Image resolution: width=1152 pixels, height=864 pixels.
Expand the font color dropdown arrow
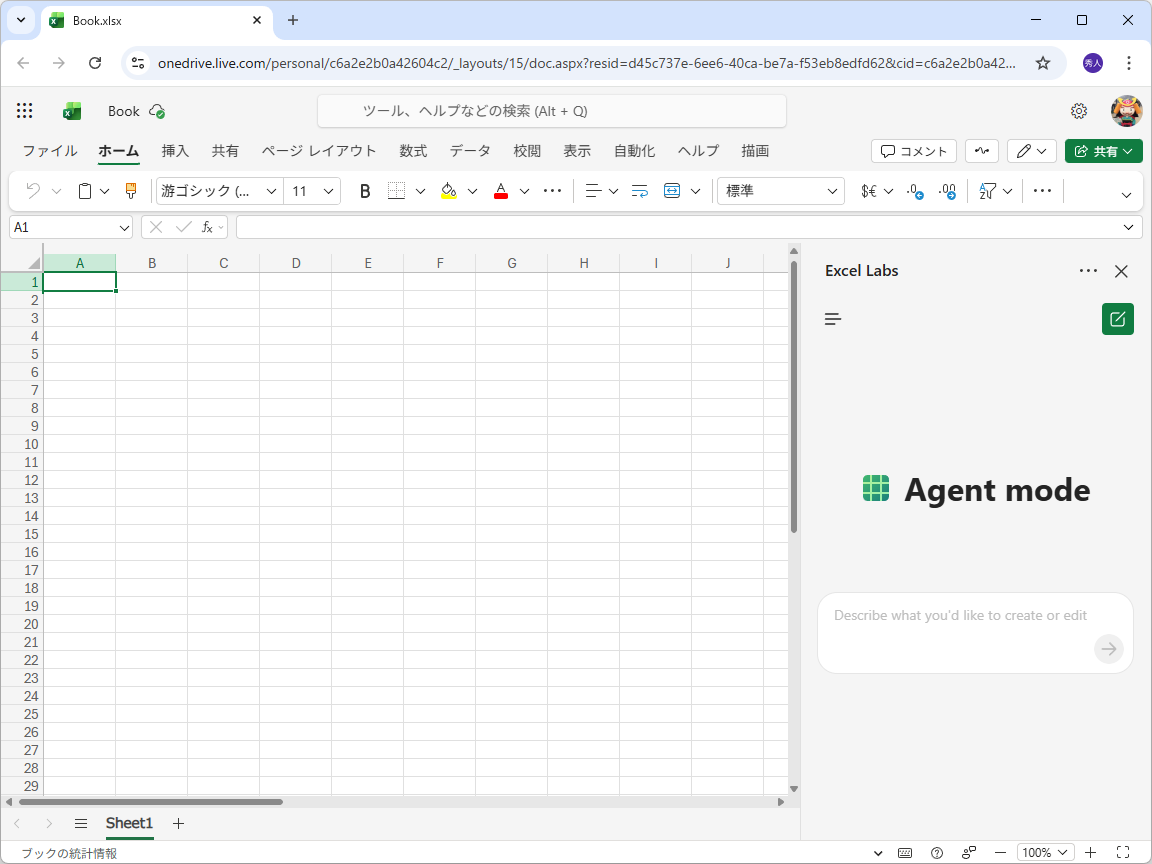525,191
